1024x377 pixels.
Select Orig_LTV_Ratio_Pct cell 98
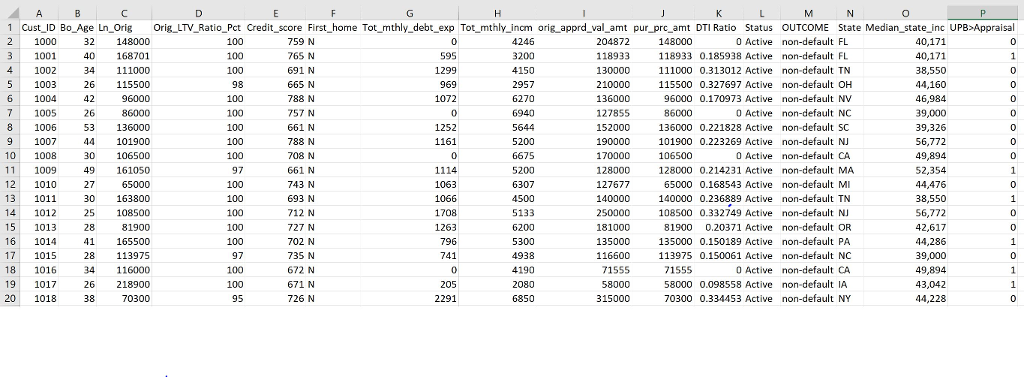pos(199,84)
